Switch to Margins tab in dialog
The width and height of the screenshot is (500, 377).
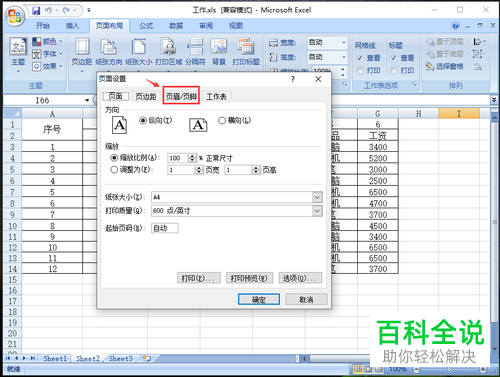coord(146,97)
